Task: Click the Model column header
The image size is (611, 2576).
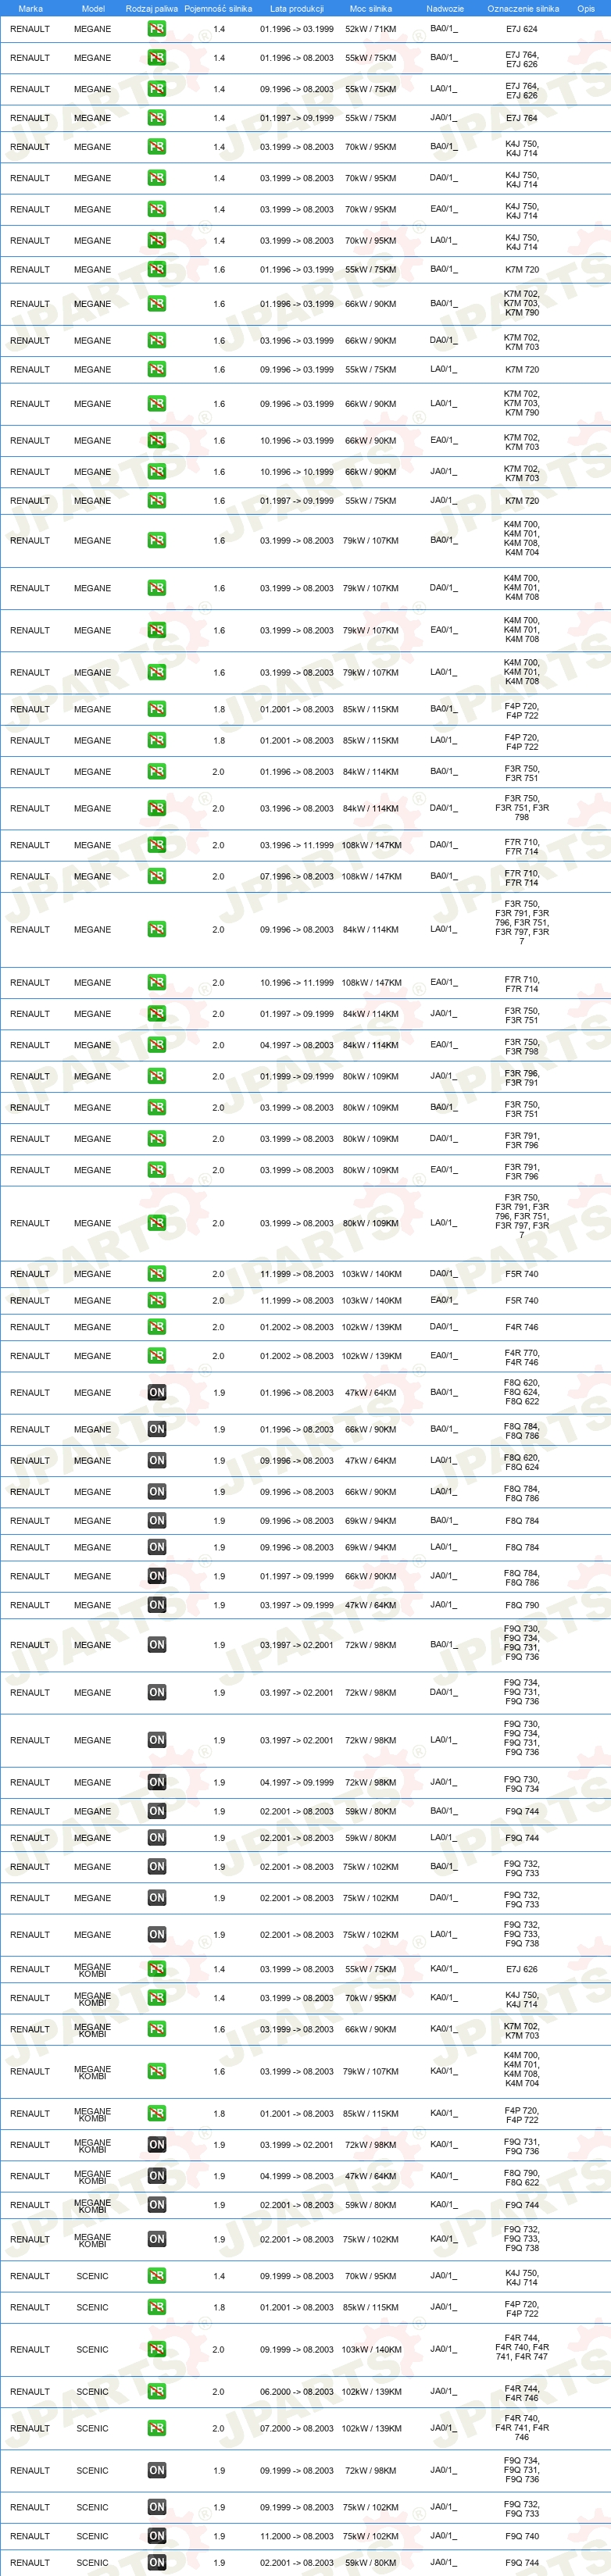Action: (93, 8)
